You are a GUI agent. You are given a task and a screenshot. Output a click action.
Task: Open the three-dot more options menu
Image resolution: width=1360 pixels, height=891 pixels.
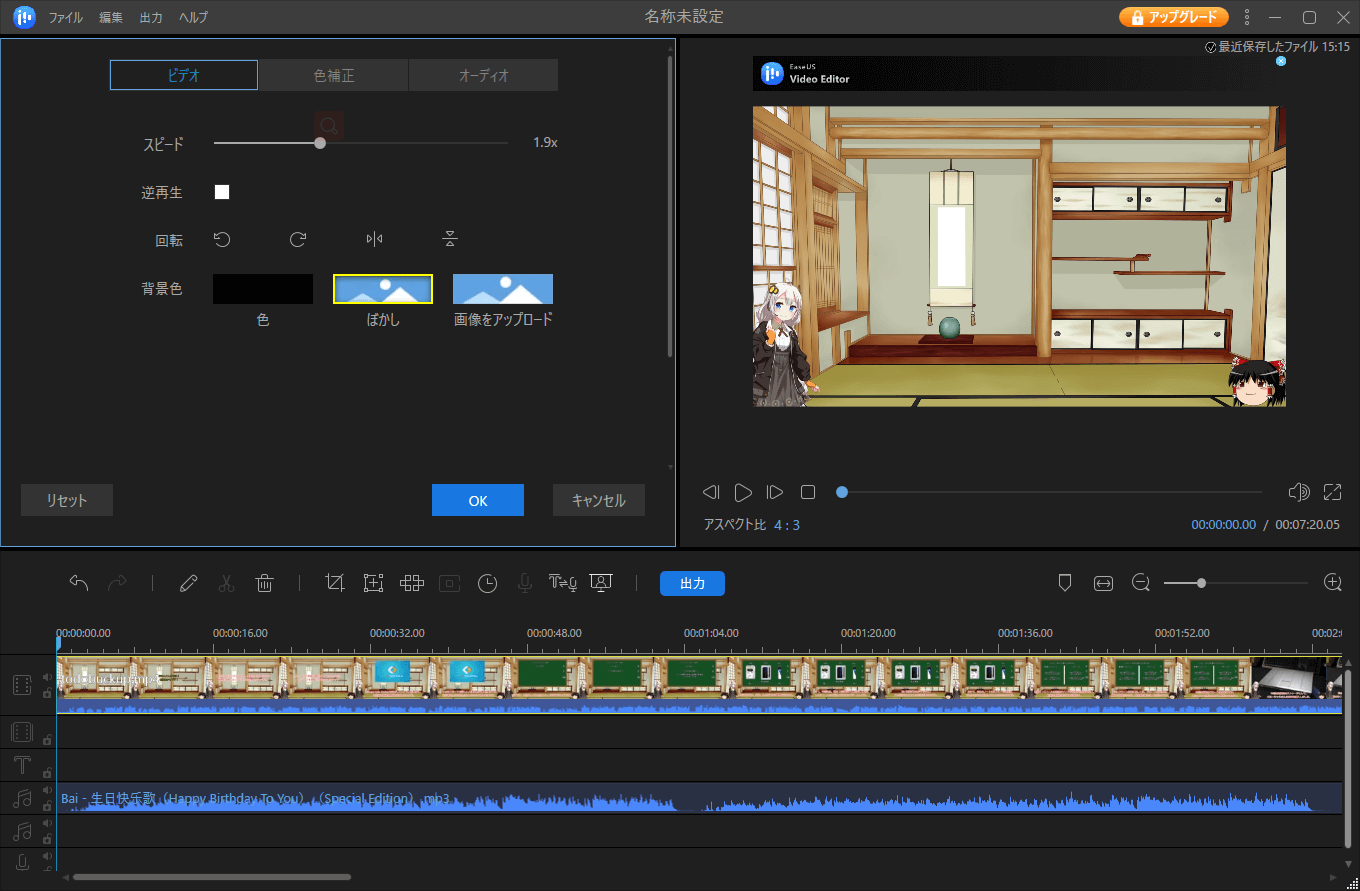[1247, 17]
